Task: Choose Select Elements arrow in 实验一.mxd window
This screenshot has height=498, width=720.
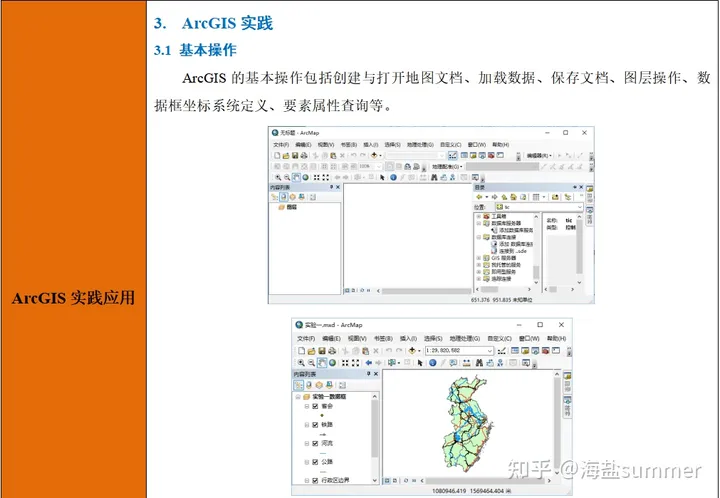Action: 420,363
